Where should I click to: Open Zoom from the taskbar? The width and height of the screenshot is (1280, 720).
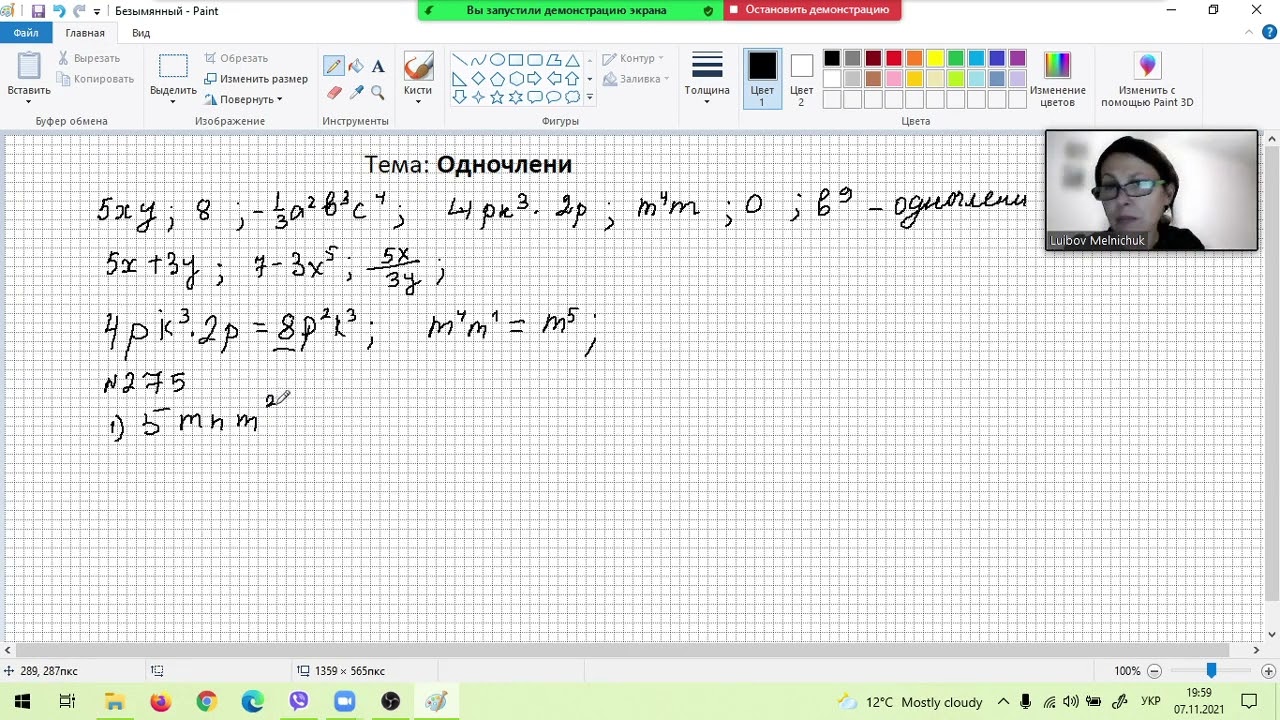pos(344,702)
